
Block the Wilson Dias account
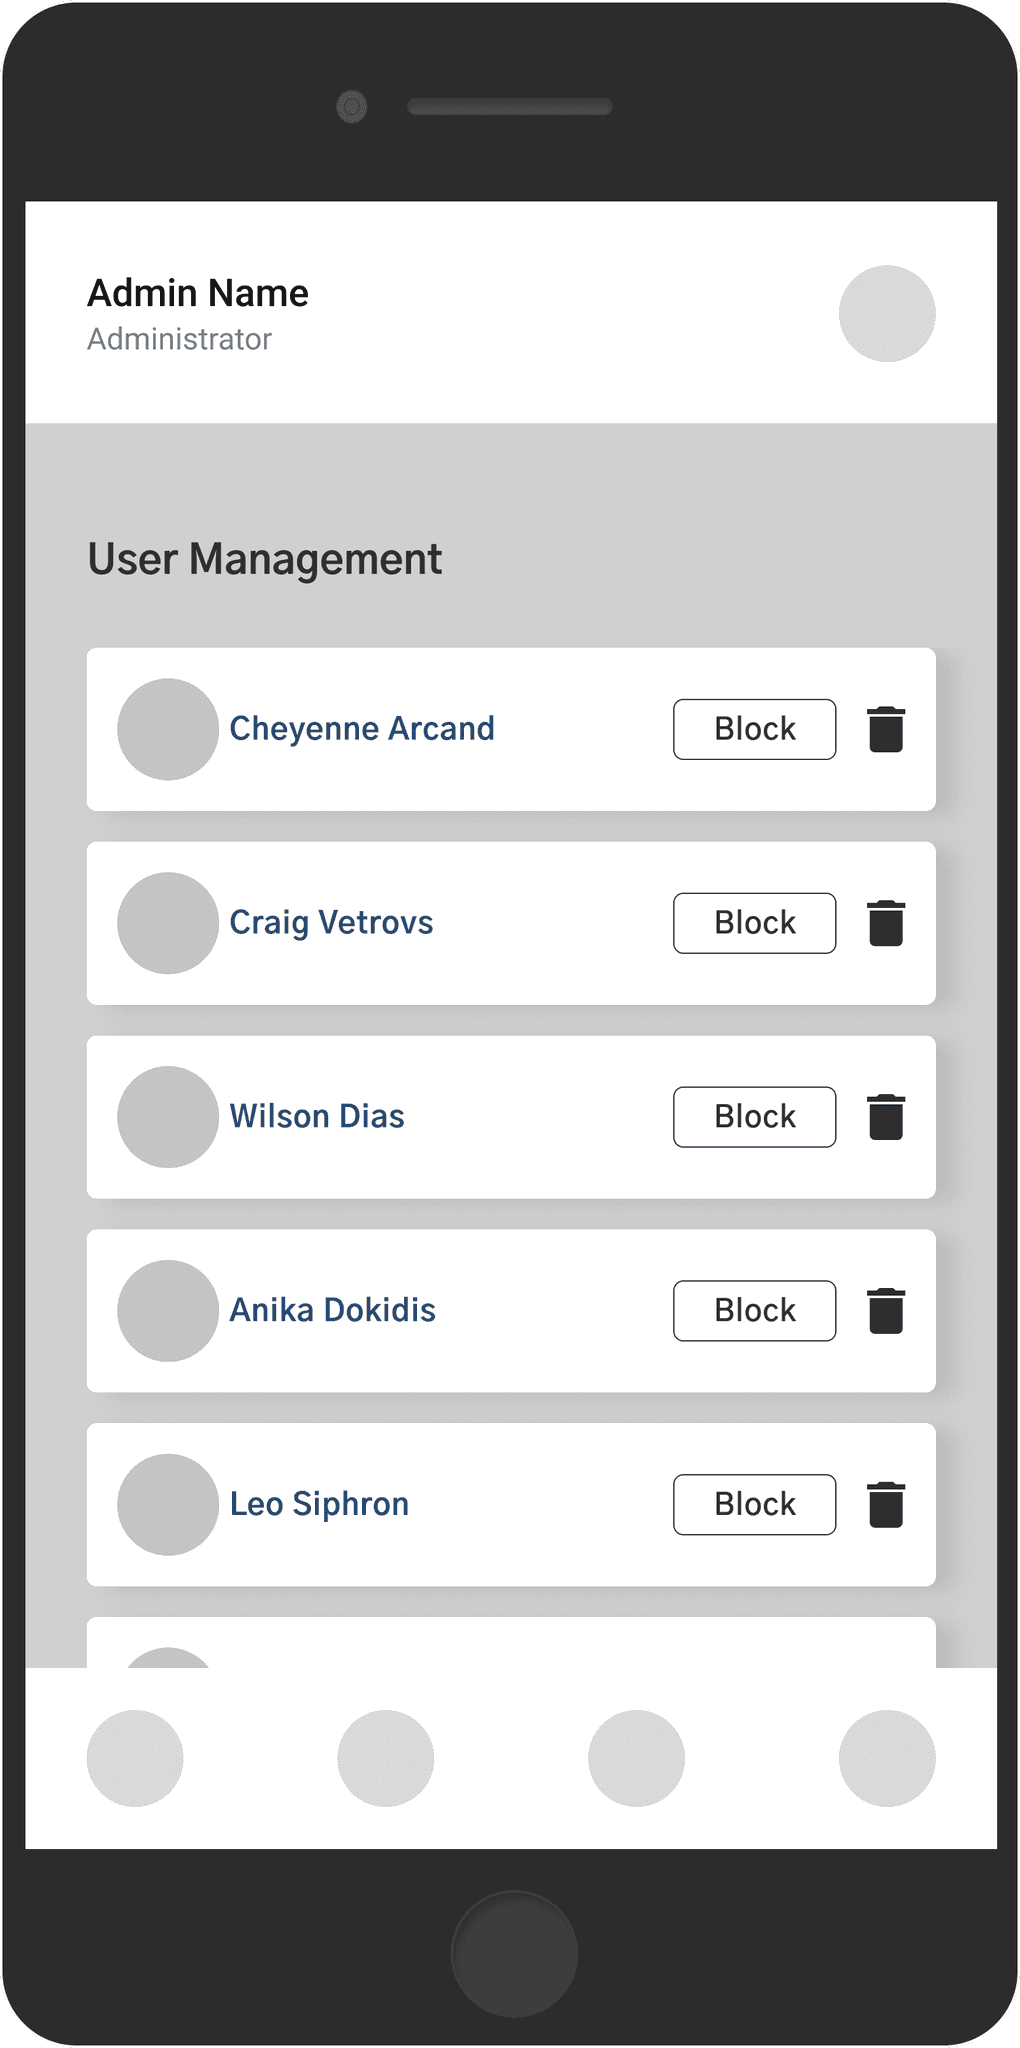pyautogui.click(x=754, y=1117)
